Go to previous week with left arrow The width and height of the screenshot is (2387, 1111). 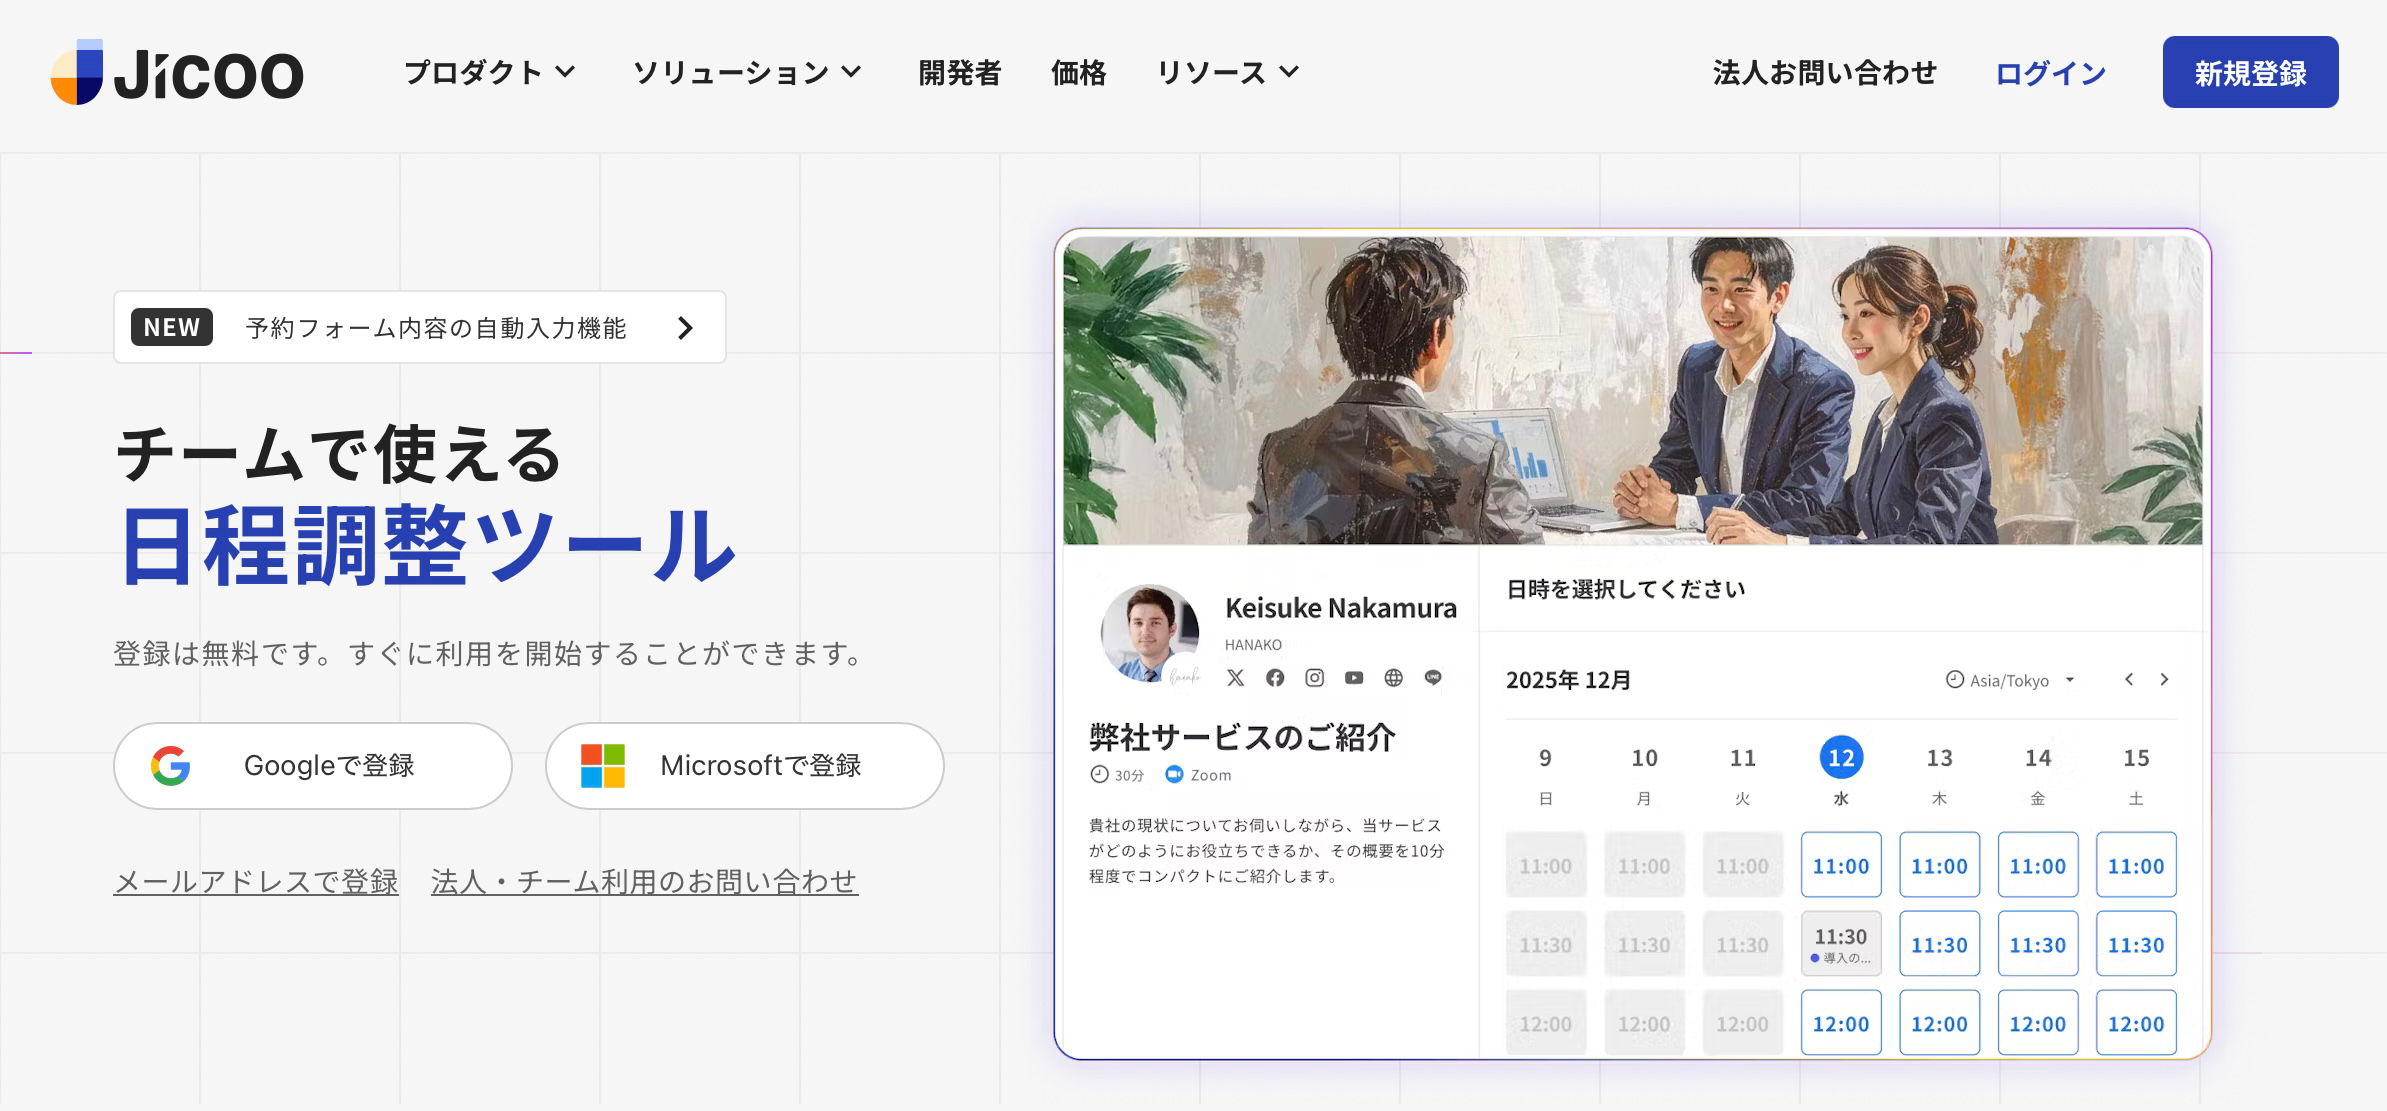point(2129,680)
